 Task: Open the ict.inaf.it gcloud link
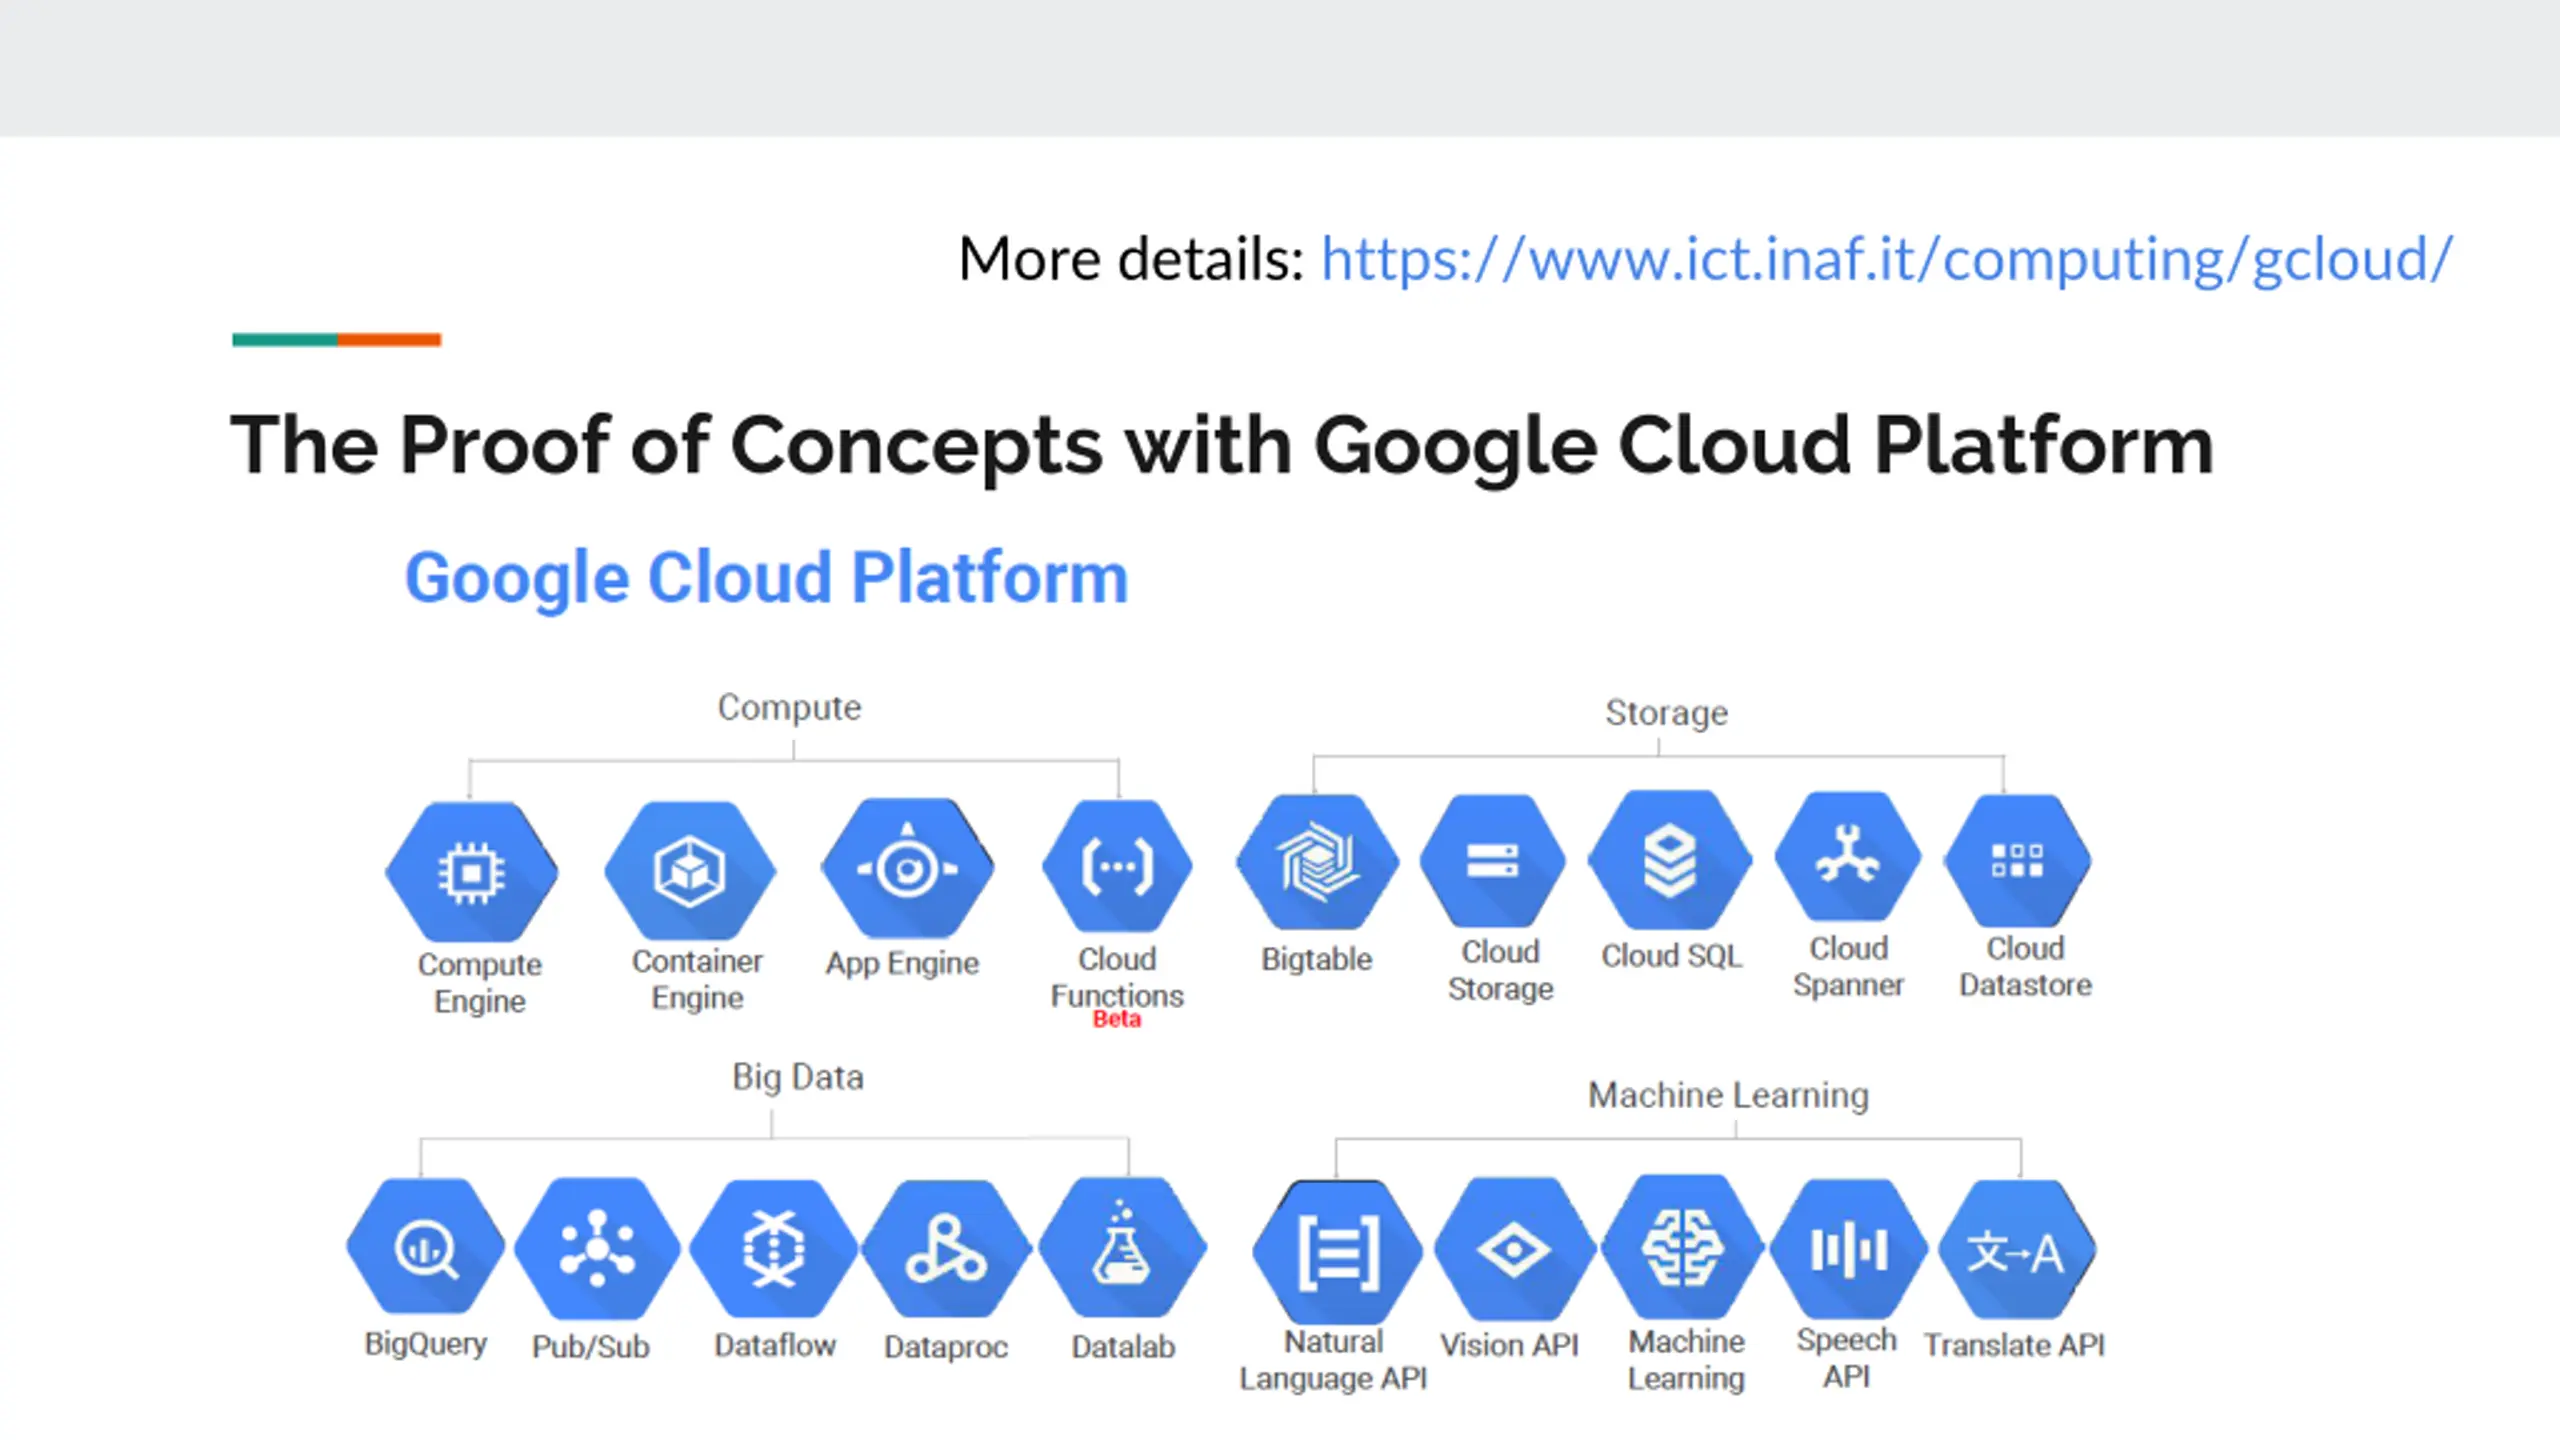tap(1887, 259)
